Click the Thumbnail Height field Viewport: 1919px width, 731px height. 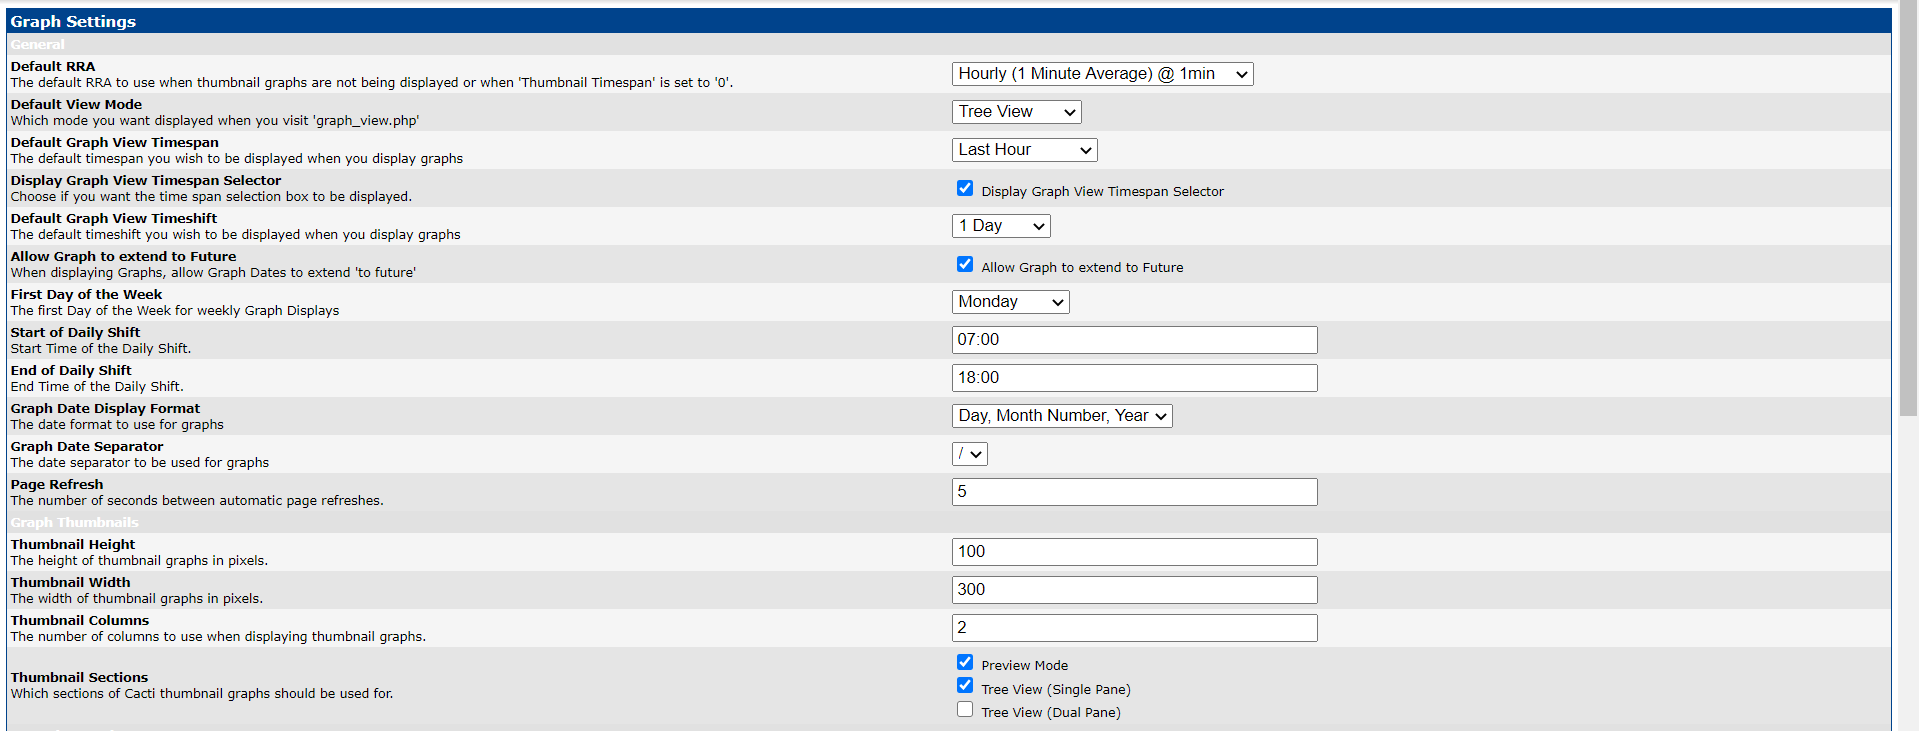(1134, 552)
